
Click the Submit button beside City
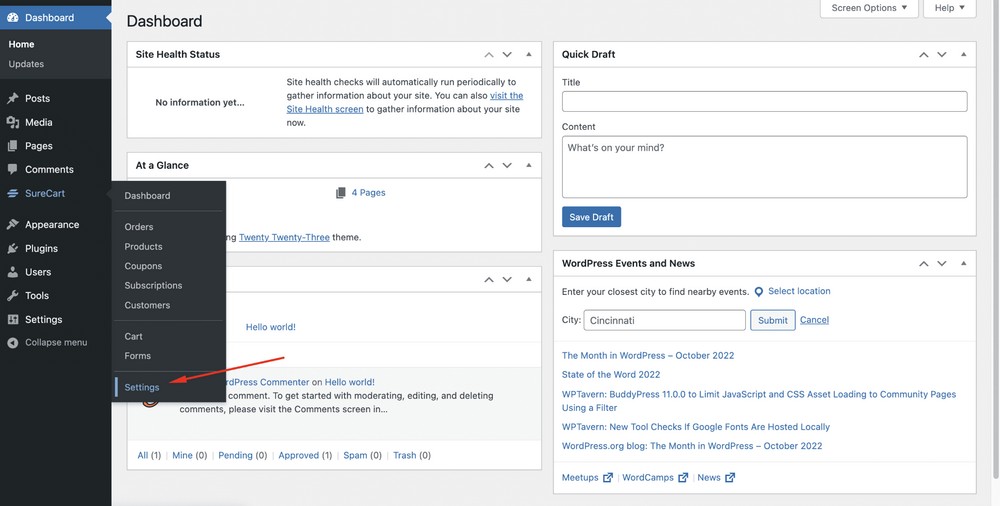pos(772,320)
